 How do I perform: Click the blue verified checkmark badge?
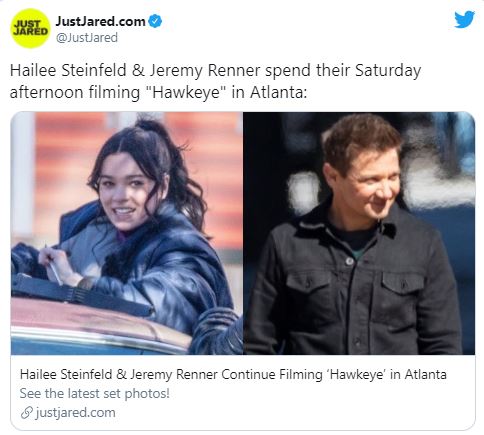pos(155,21)
